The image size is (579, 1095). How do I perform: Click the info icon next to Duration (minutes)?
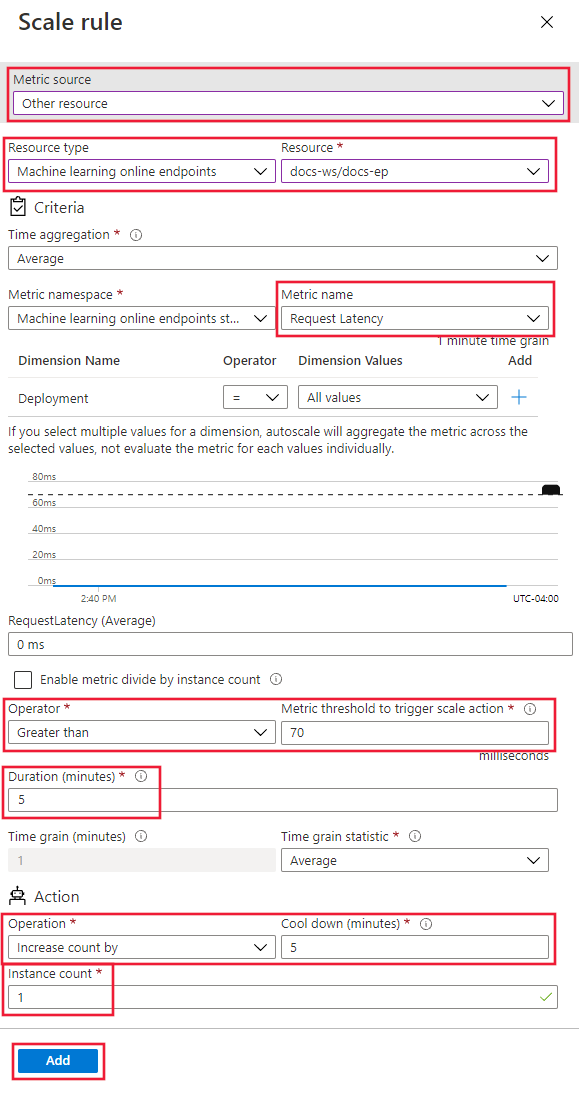141,777
